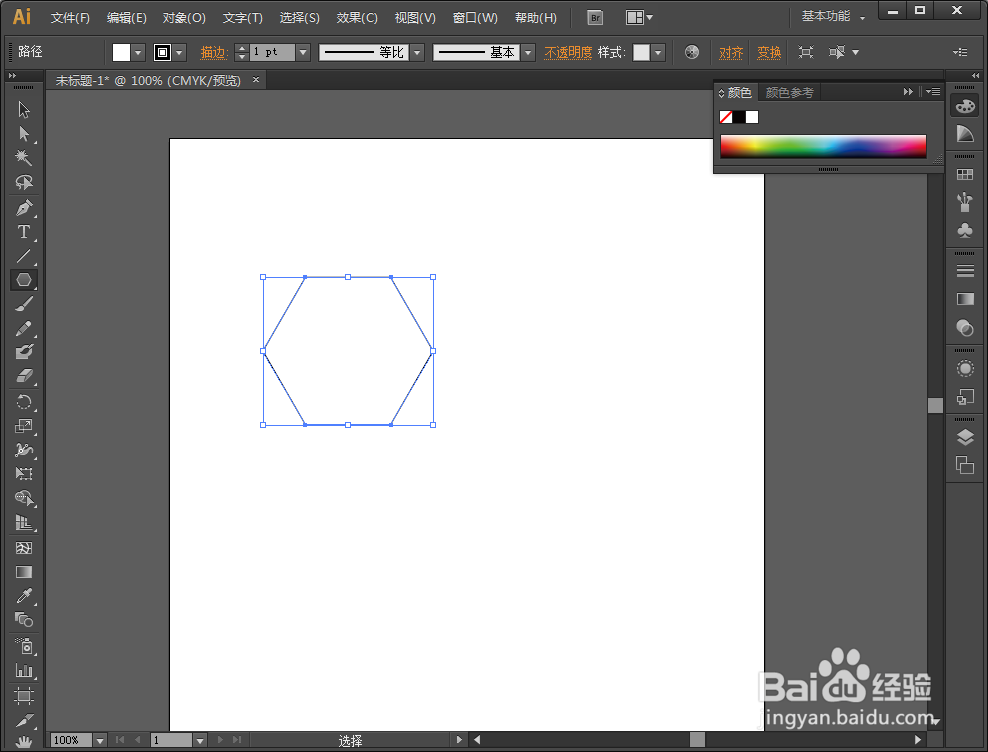
Task: Select the Selection tool arrow
Action: (24, 109)
